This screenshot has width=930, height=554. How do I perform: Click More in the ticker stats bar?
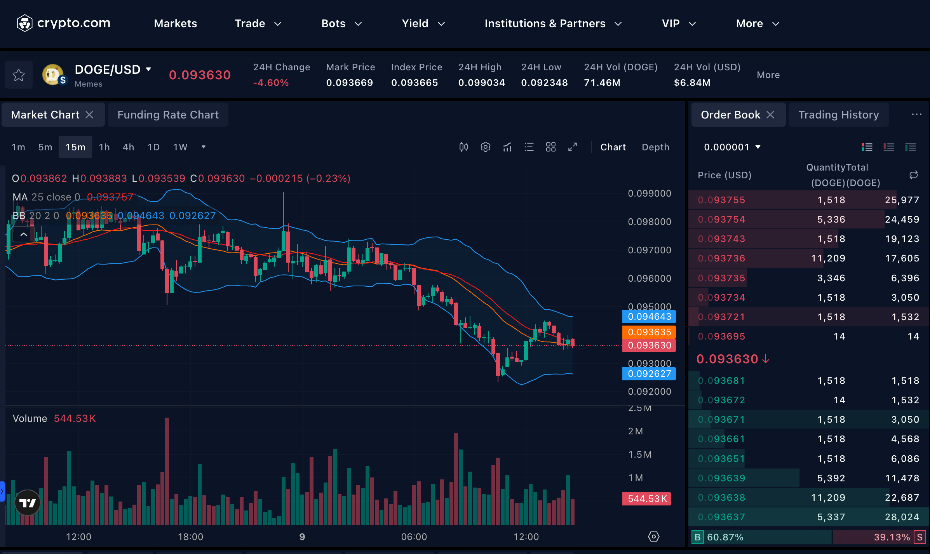pos(768,75)
